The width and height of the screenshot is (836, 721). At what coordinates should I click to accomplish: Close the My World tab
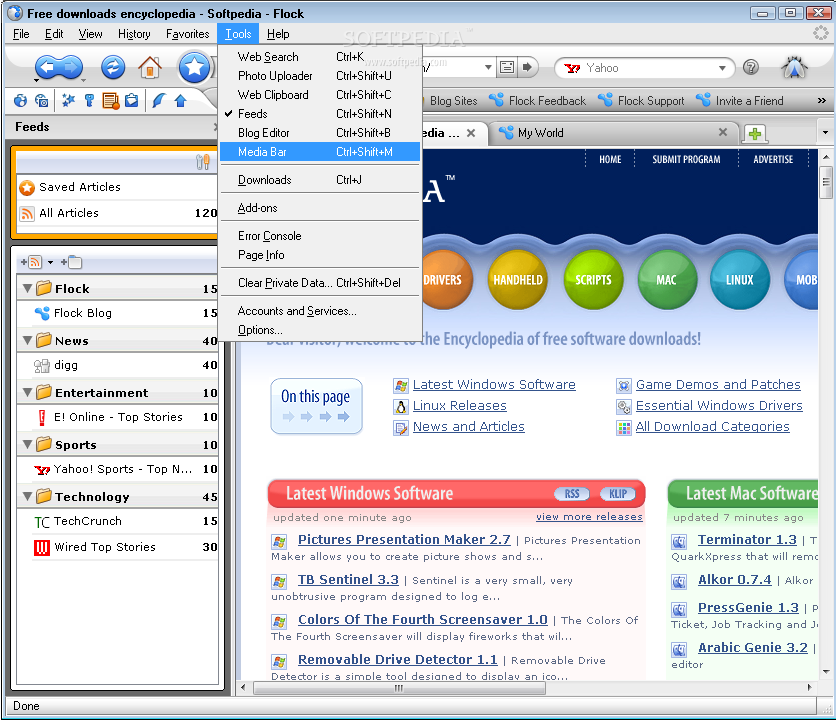722,132
